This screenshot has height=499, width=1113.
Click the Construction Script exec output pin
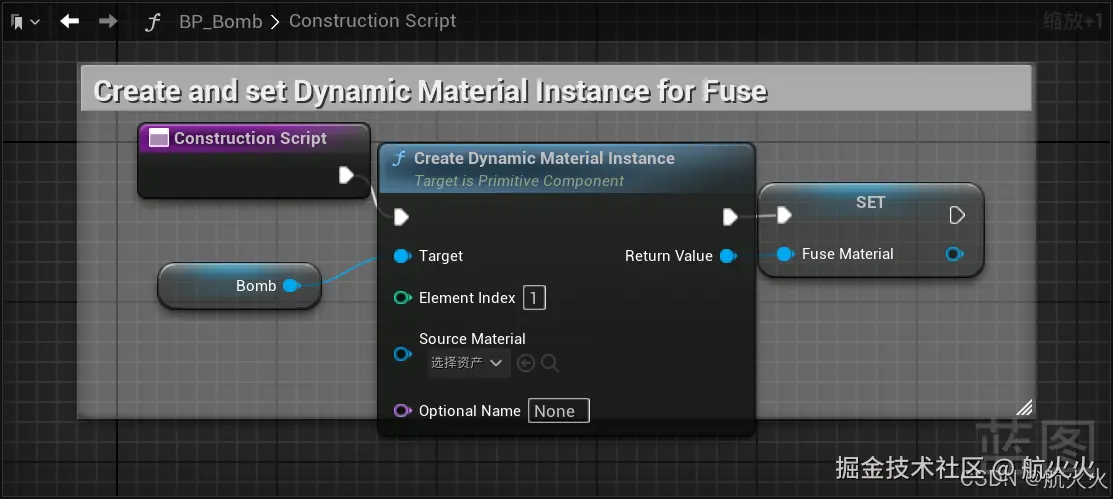(x=346, y=175)
